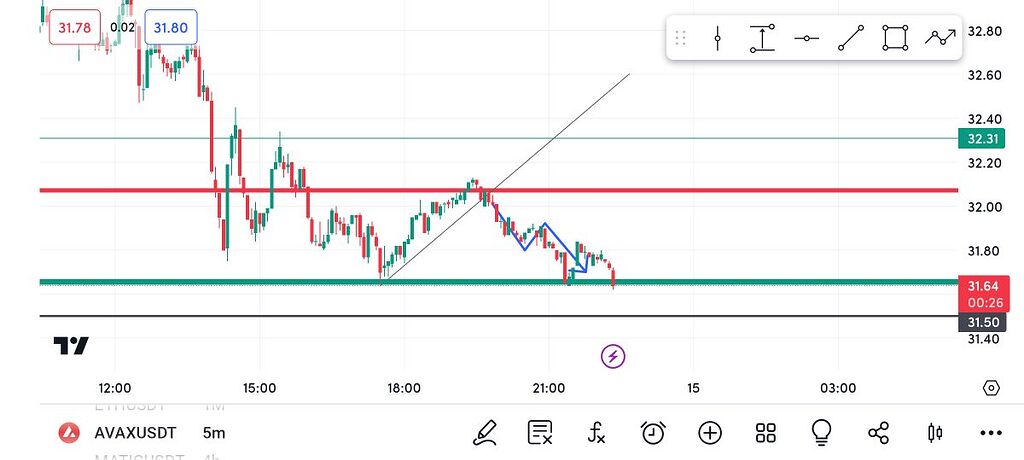1024x460 pixels.
Task: Share the chart via share icon
Action: tap(879, 433)
